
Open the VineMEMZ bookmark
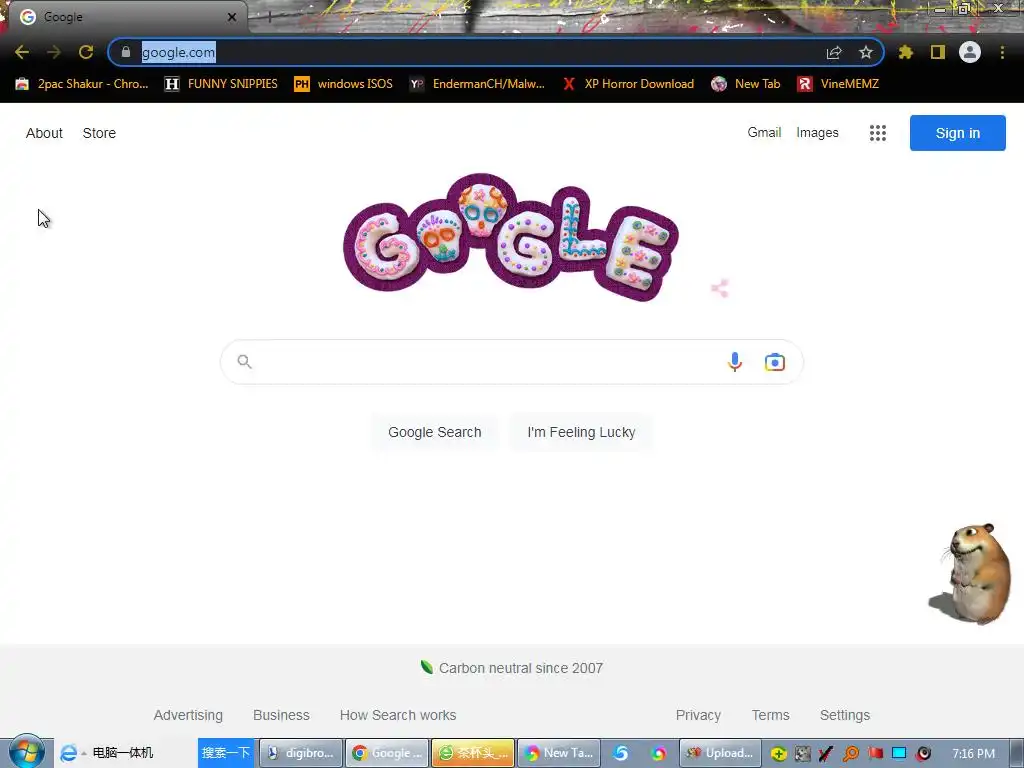(x=838, y=84)
